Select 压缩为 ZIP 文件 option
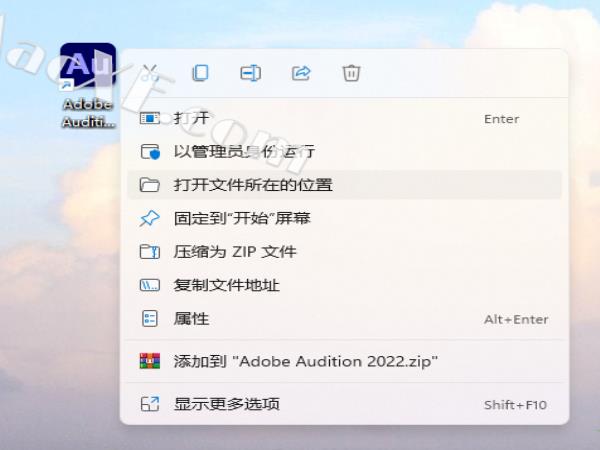The height and width of the screenshot is (450, 600). [x=235, y=251]
